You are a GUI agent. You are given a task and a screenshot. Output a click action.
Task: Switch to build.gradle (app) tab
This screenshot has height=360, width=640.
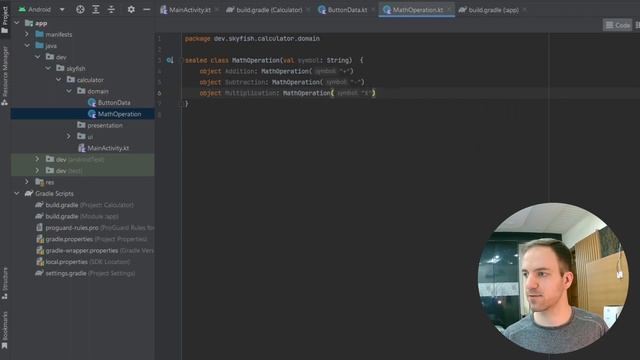click(x=489, y=10)
